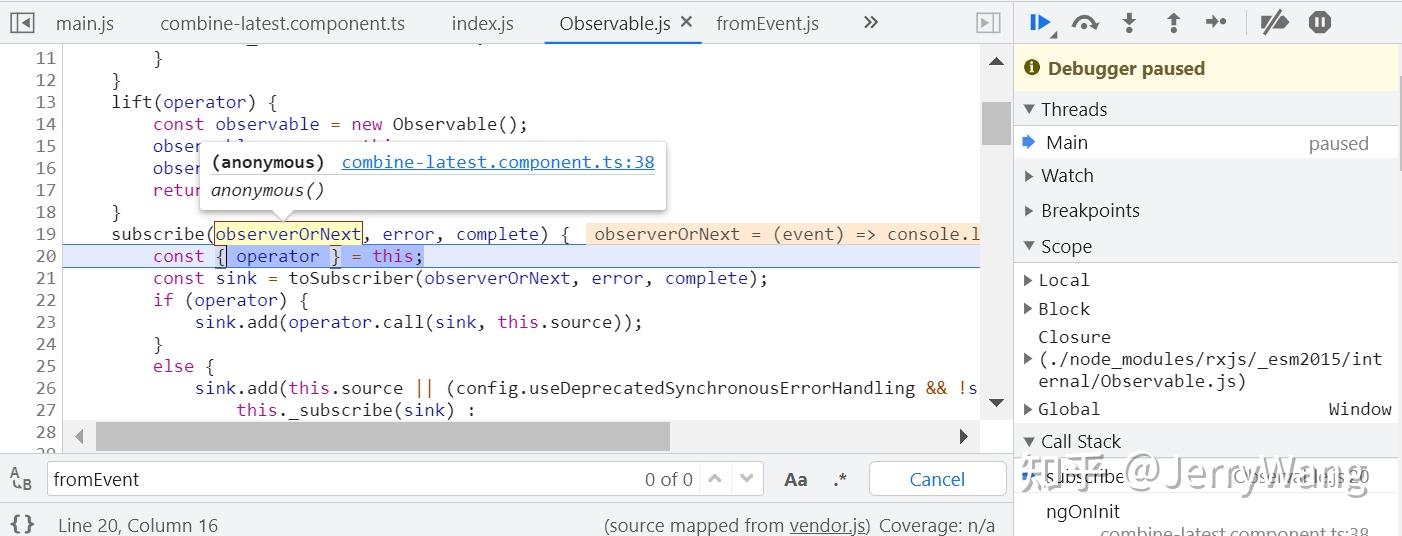The height and width of the screenshot is (536, 1402).
Task: Click the horizontal scrollbar thumb
Action: (382, 436)
